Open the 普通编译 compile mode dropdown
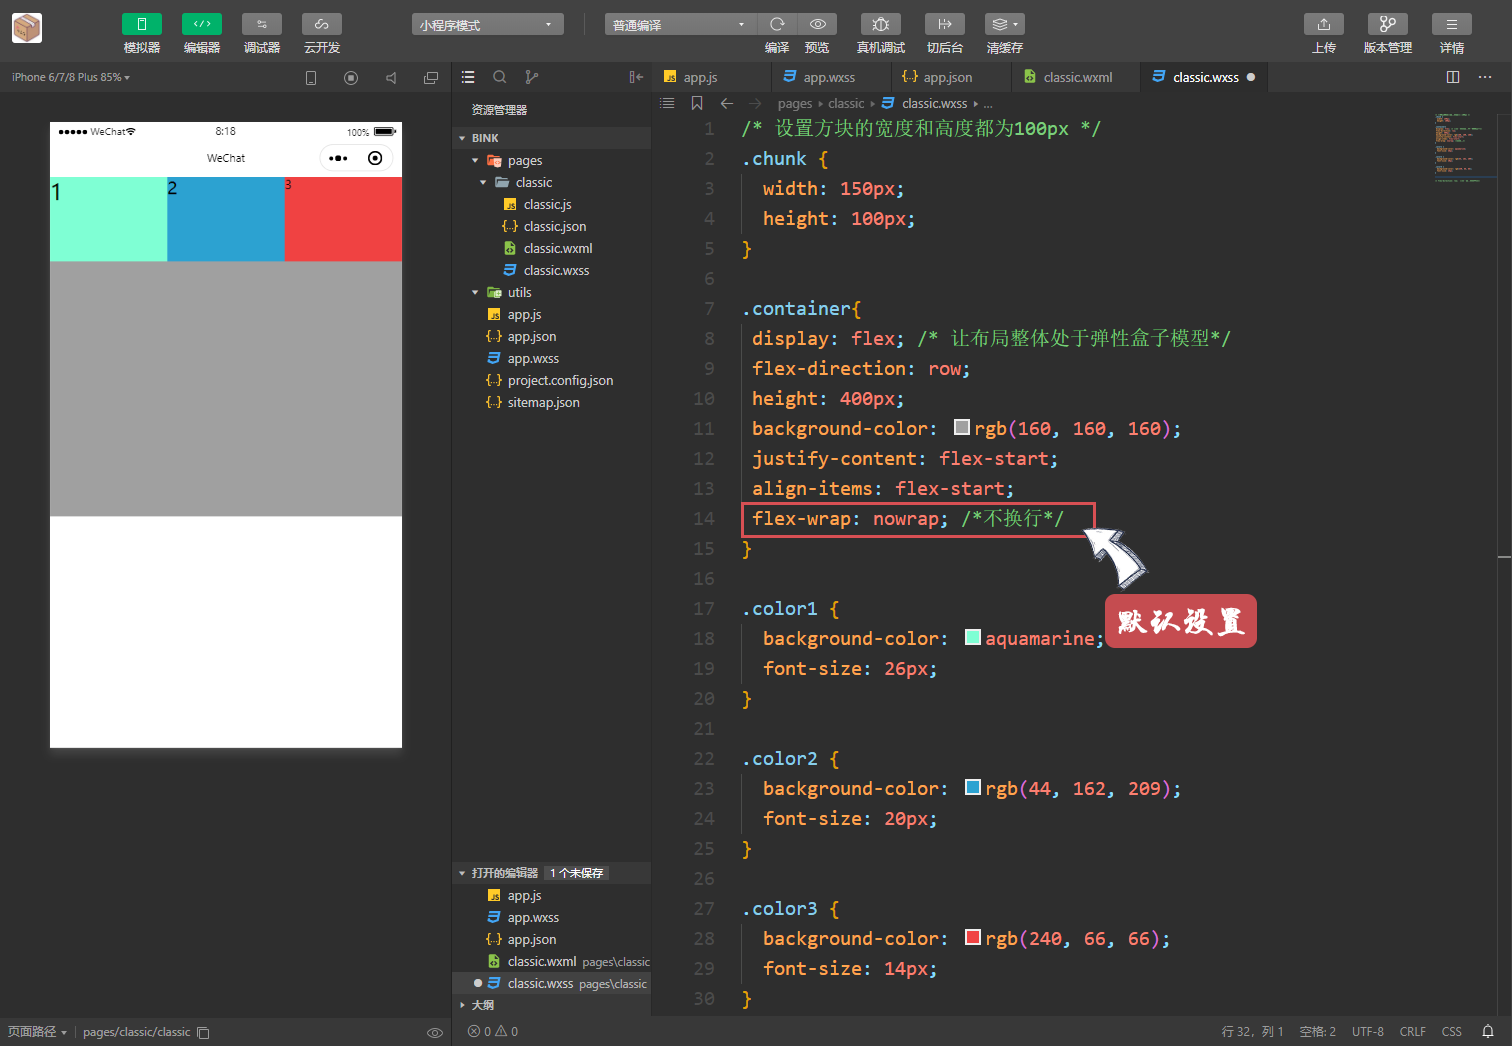Screen dimensions: 1512x1046 (x=679, y=24)
